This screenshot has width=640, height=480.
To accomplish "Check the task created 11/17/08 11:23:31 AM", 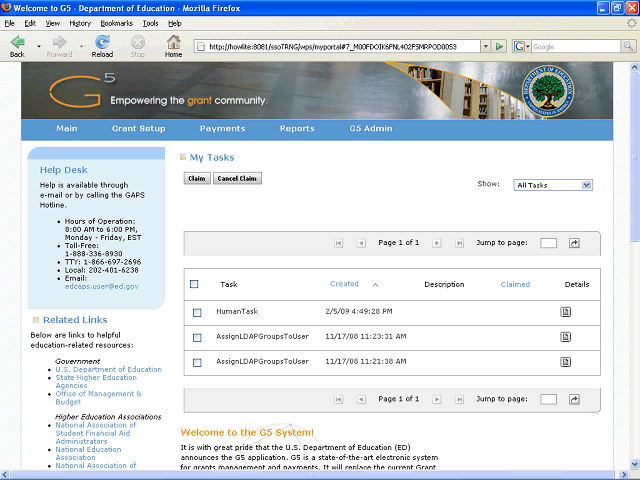I will [x=197, y=338].
